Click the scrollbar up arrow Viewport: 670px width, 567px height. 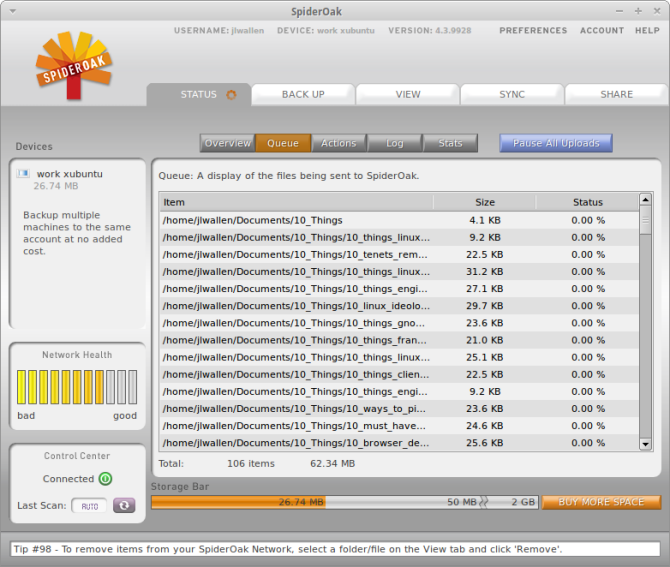pos(645,200)
